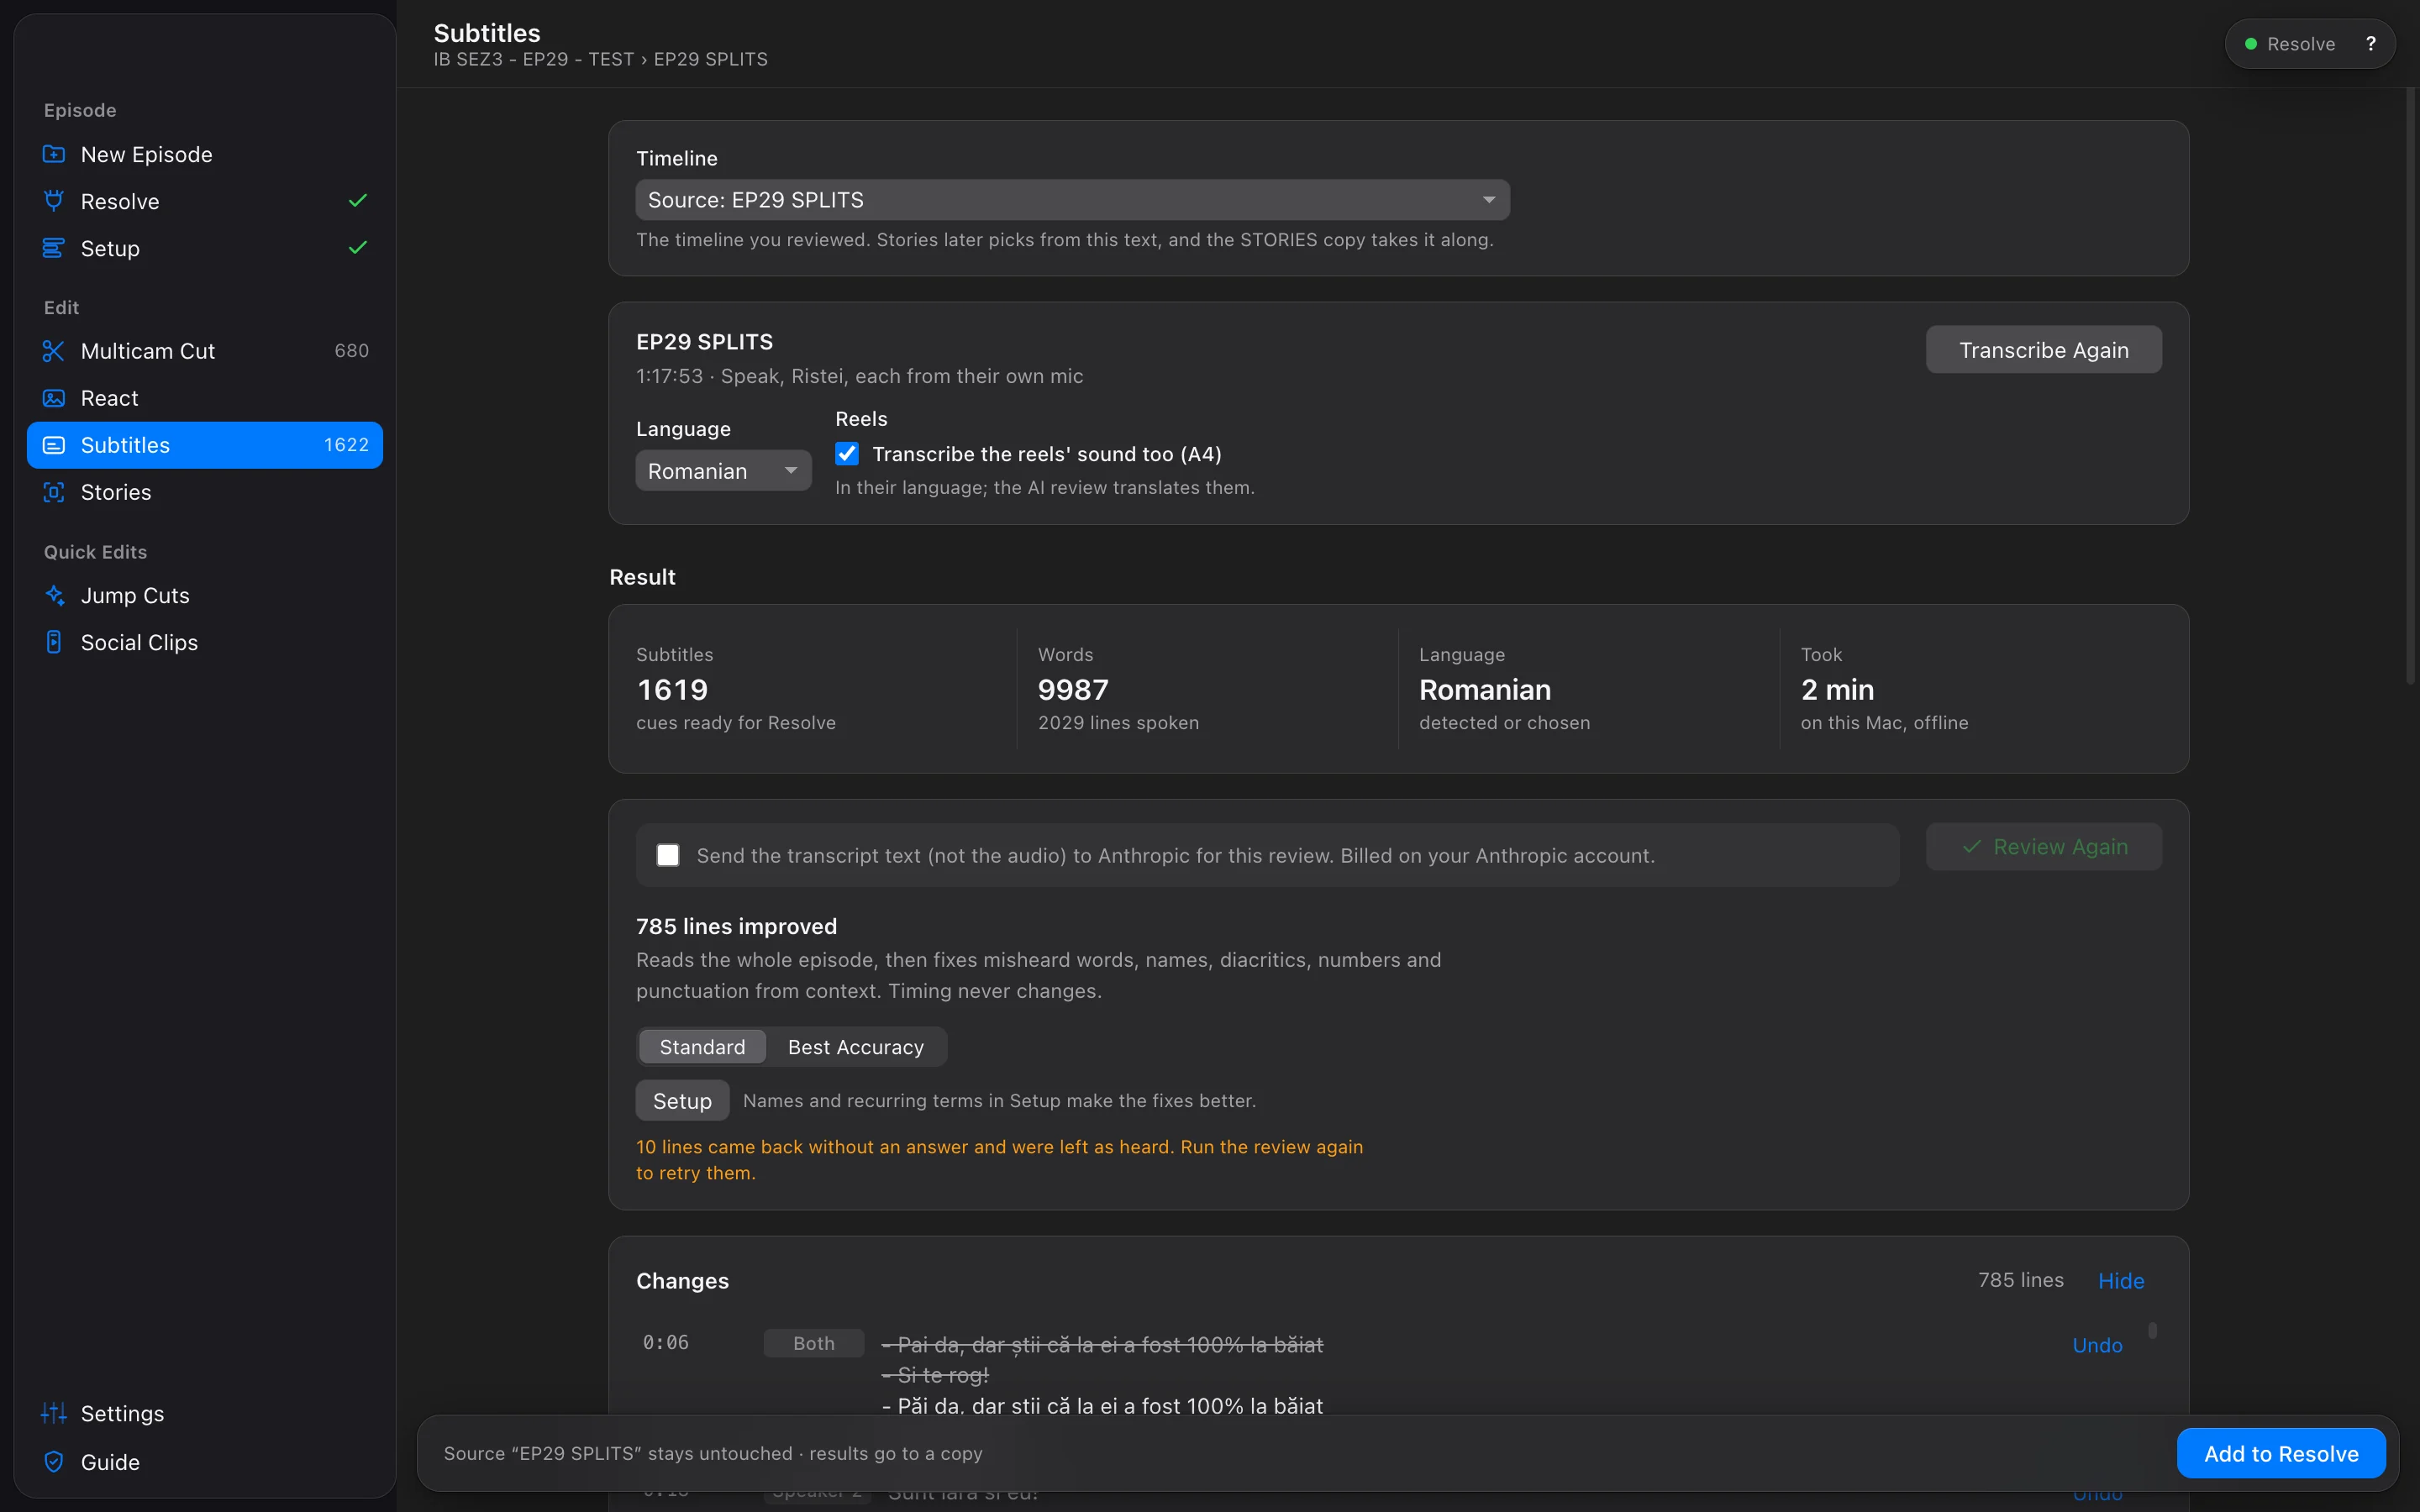Switch review mode to Best Accuracy

[856, 1047]
